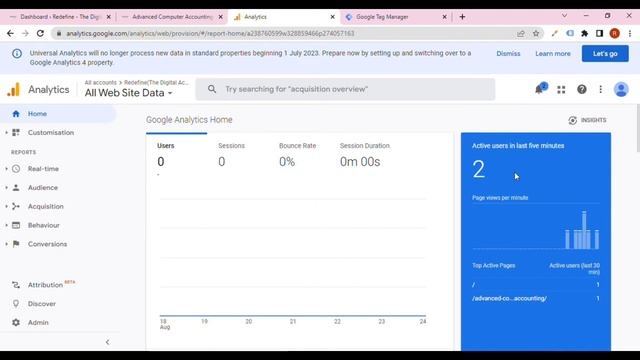This screenshot has width=640, height=360.
Task: Click the Home house icon
Action: [16, 113]
